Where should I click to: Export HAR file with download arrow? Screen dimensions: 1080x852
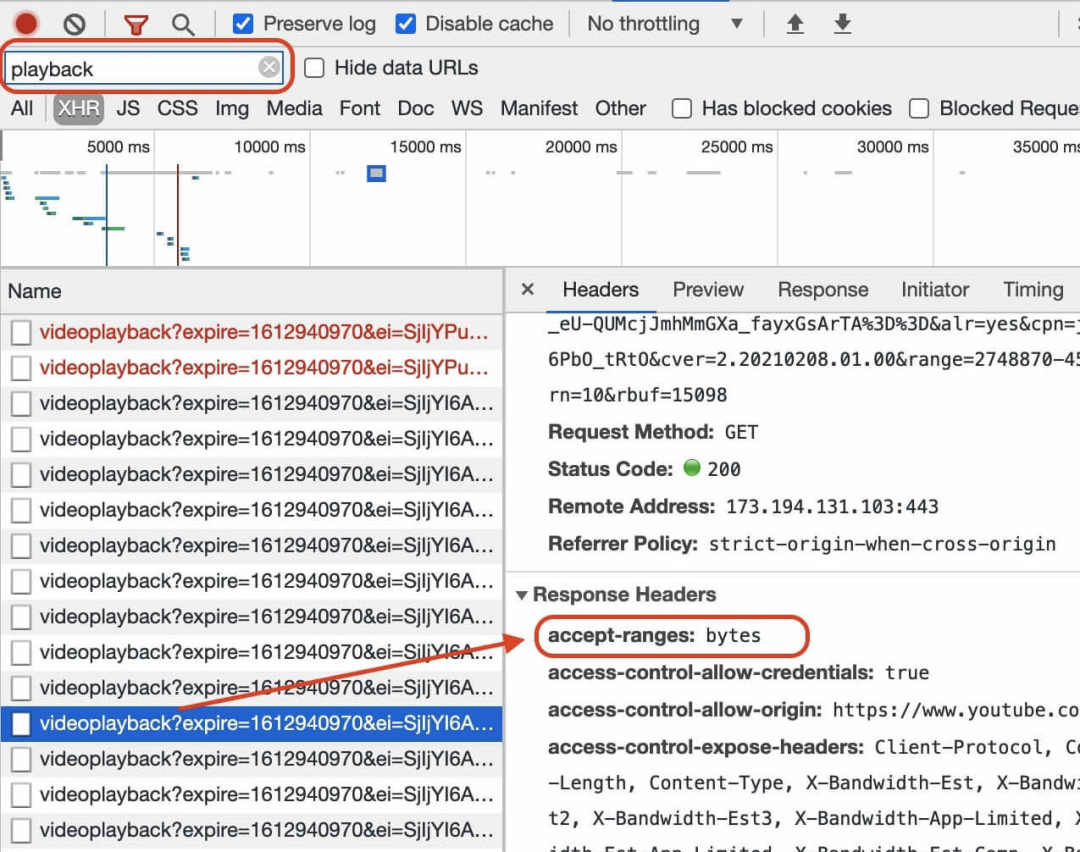pyautogui.click(x=842, y=24)
